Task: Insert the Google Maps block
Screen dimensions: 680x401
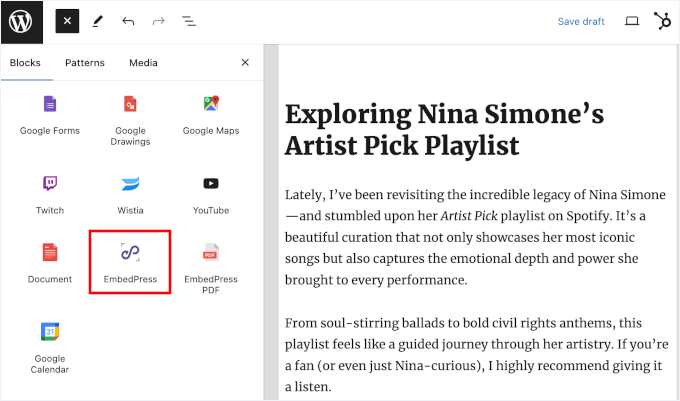Action: point(211,116)
